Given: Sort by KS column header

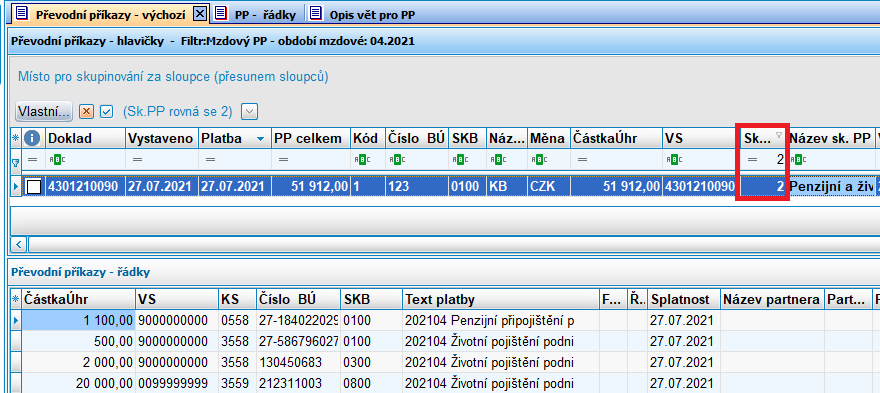Looking at the screenshot, I should point(237,300).
